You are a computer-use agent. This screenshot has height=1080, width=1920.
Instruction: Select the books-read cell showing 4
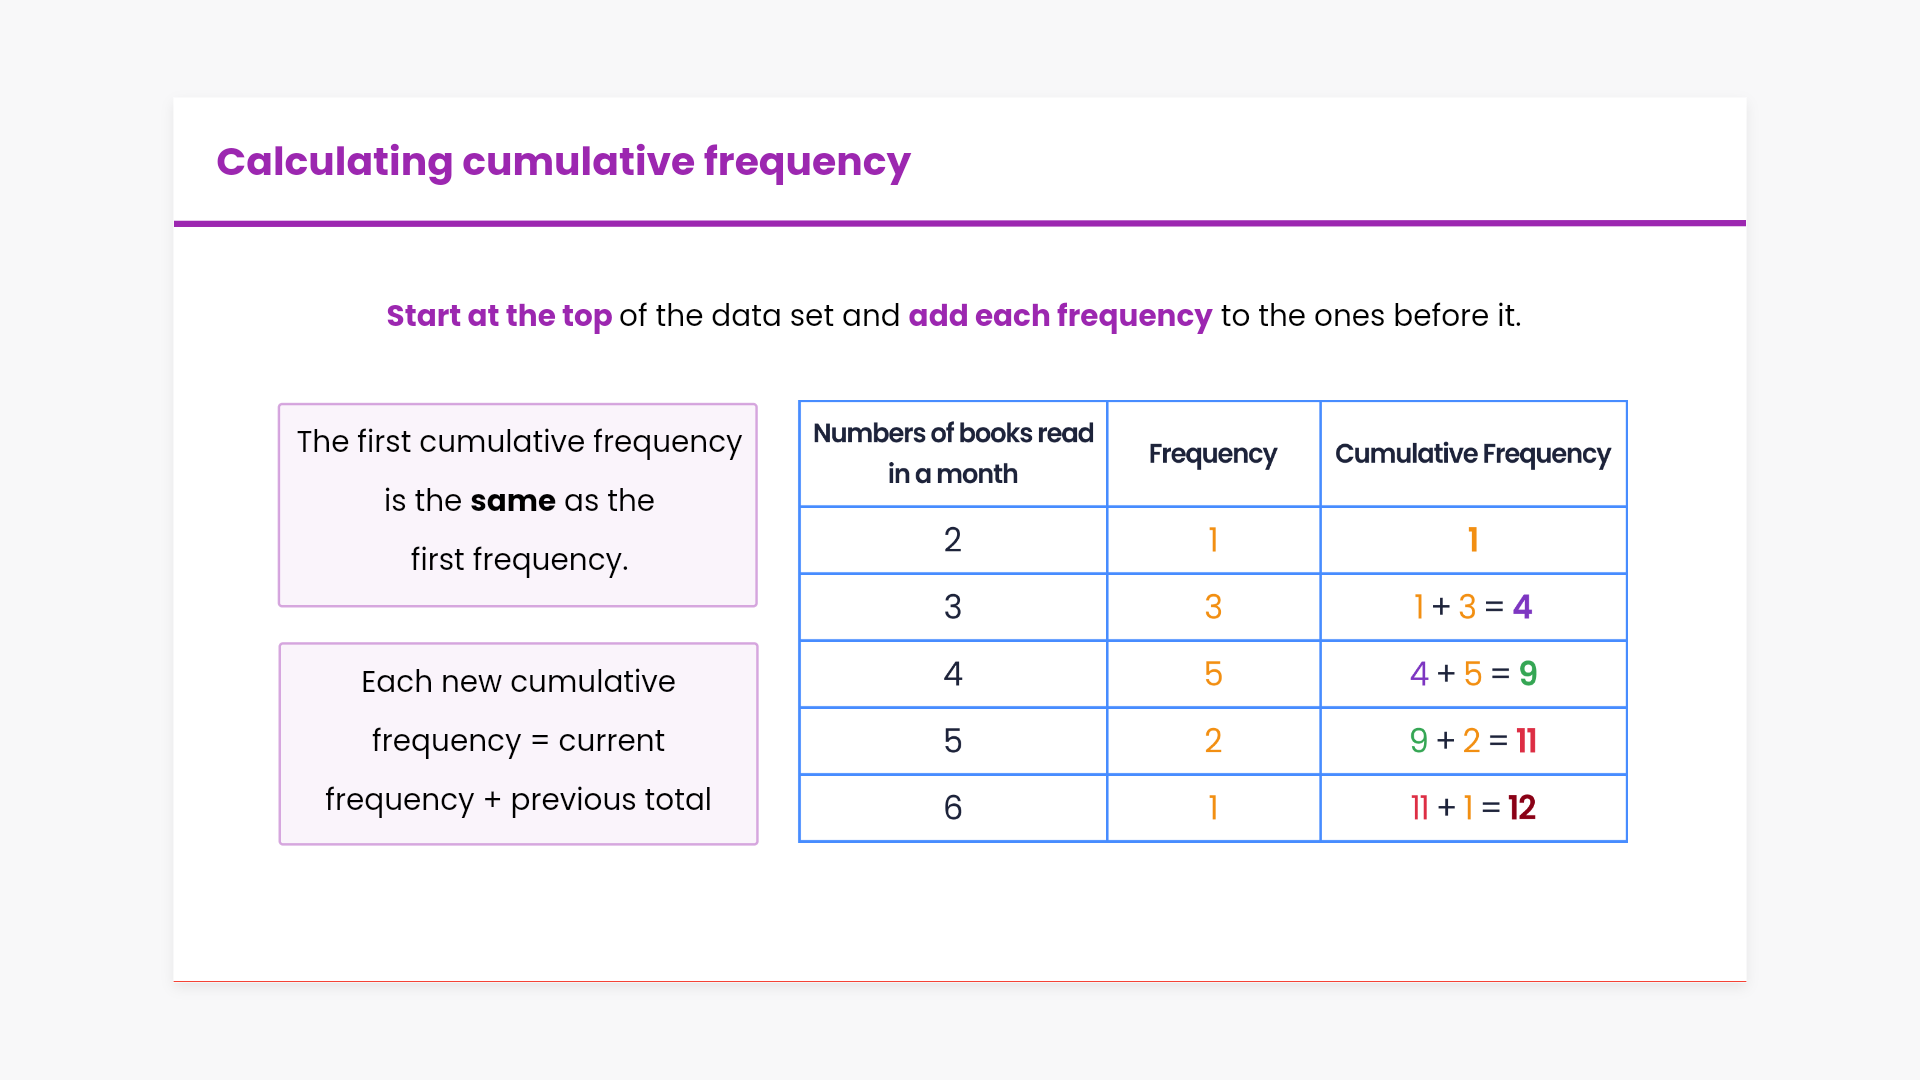(952, 675)
